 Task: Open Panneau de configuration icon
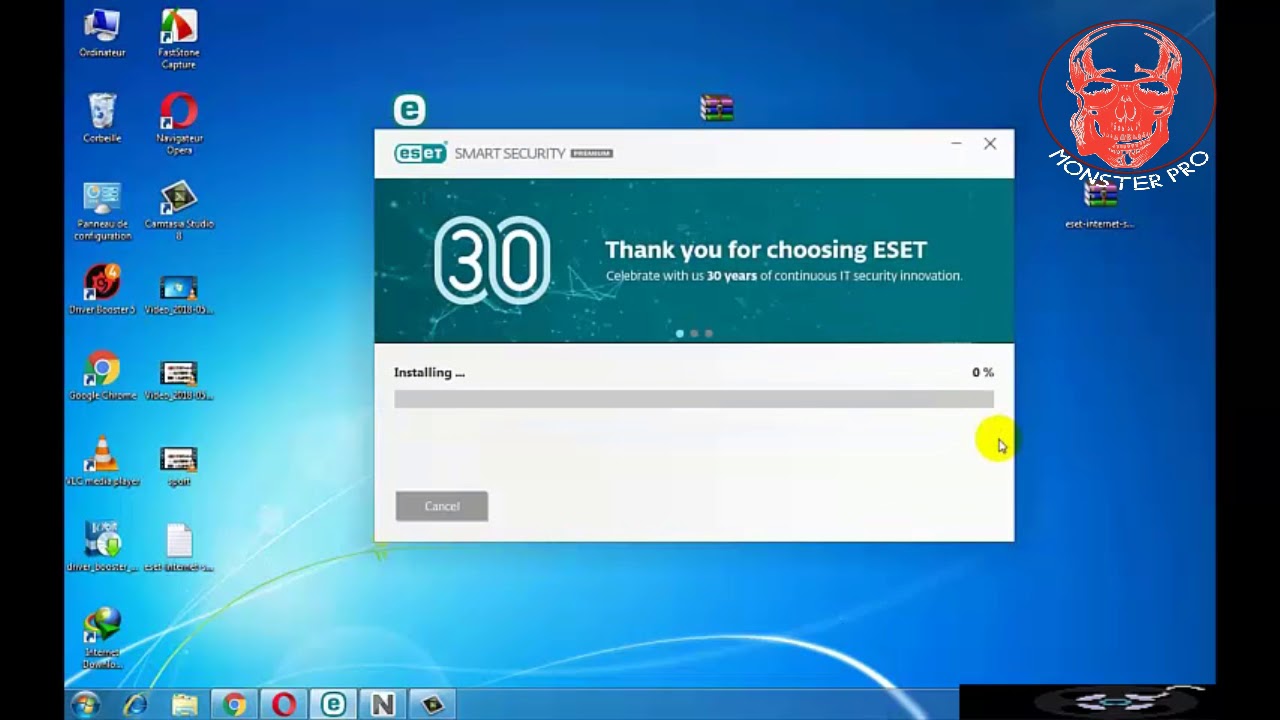(x=102, y=211)
